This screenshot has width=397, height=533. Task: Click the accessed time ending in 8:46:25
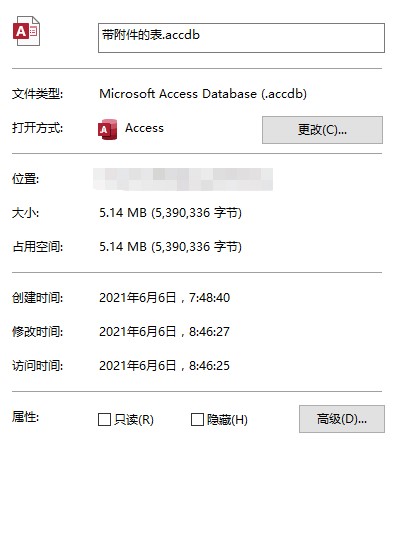(x=165, y=366)
